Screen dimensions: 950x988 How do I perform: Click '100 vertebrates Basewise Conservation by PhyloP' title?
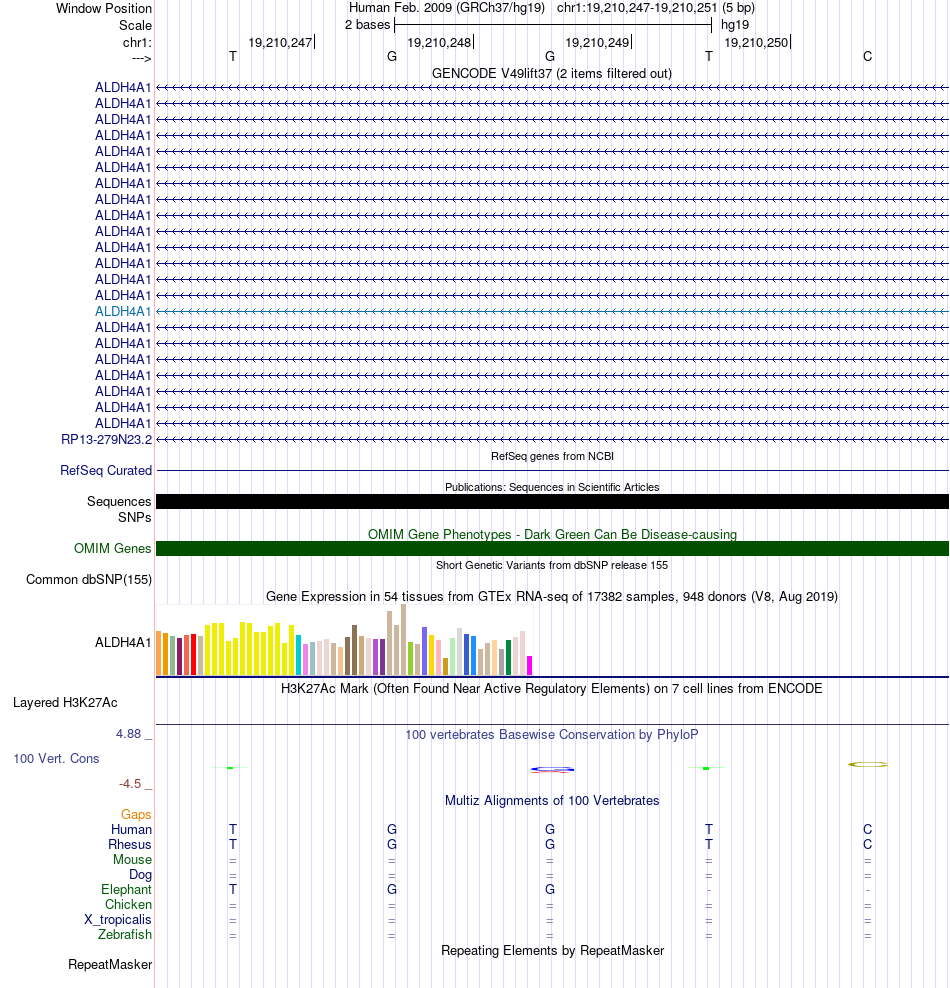pos(552,734)
